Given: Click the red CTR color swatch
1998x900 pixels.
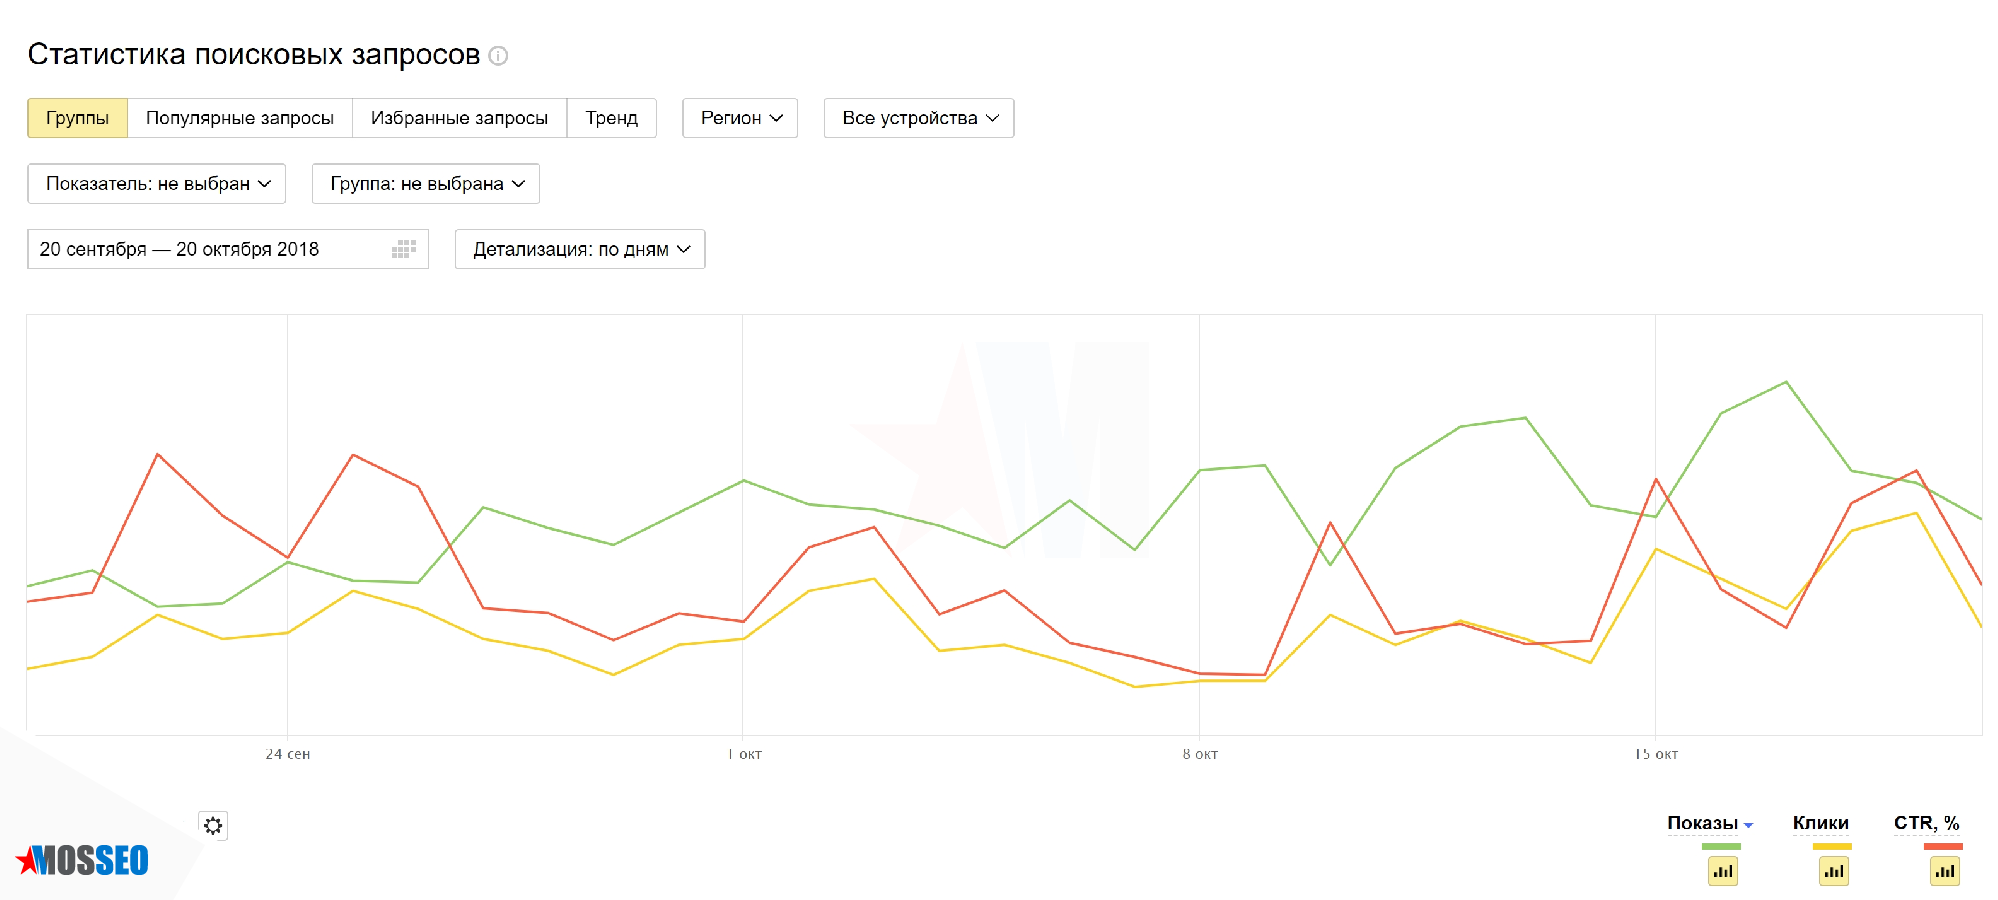Looking at the screenshot, I should tap(1943, 847).
